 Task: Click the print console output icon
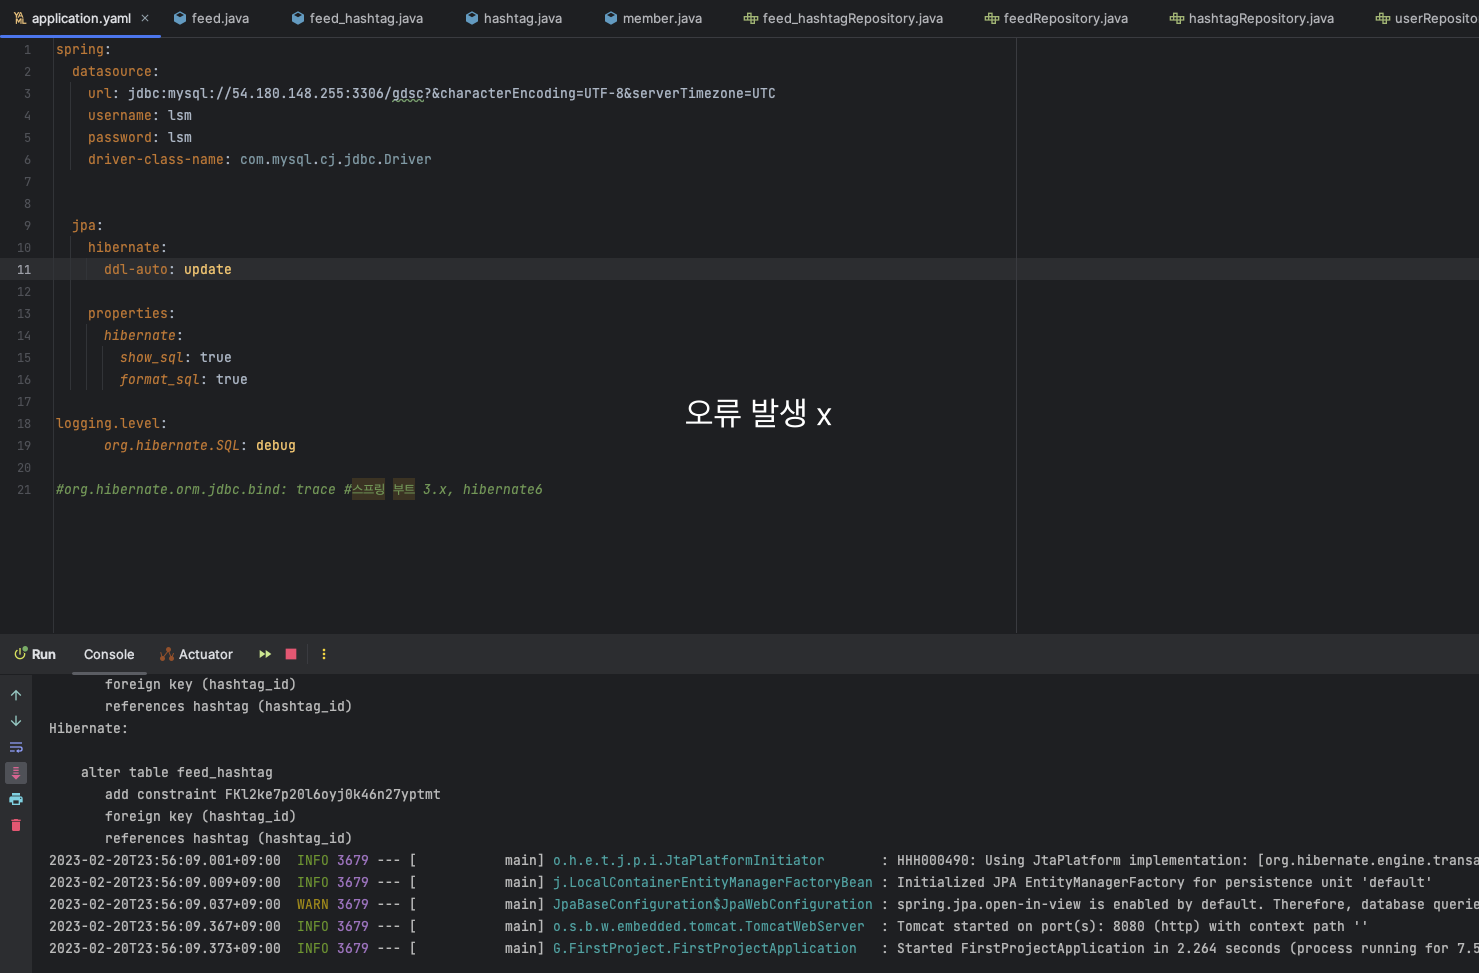(x=16, y=799)
